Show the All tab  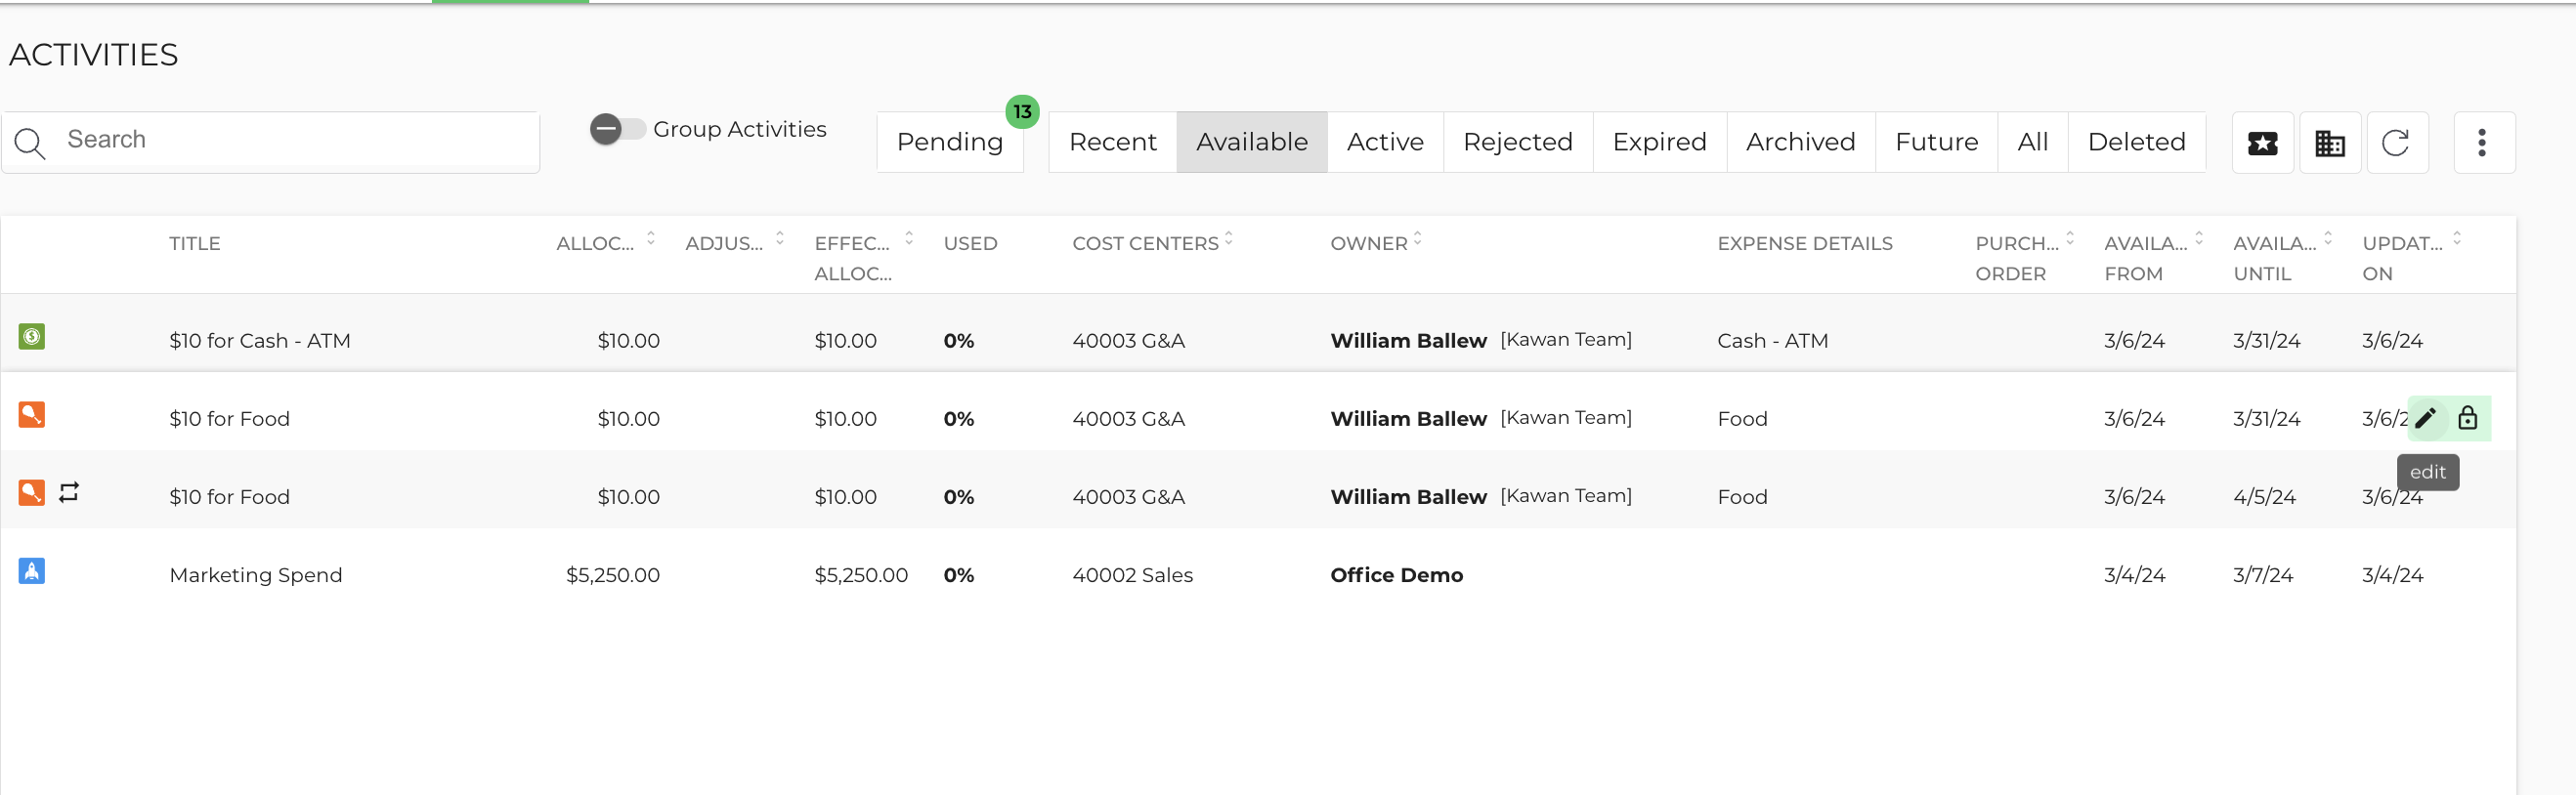2033,142
